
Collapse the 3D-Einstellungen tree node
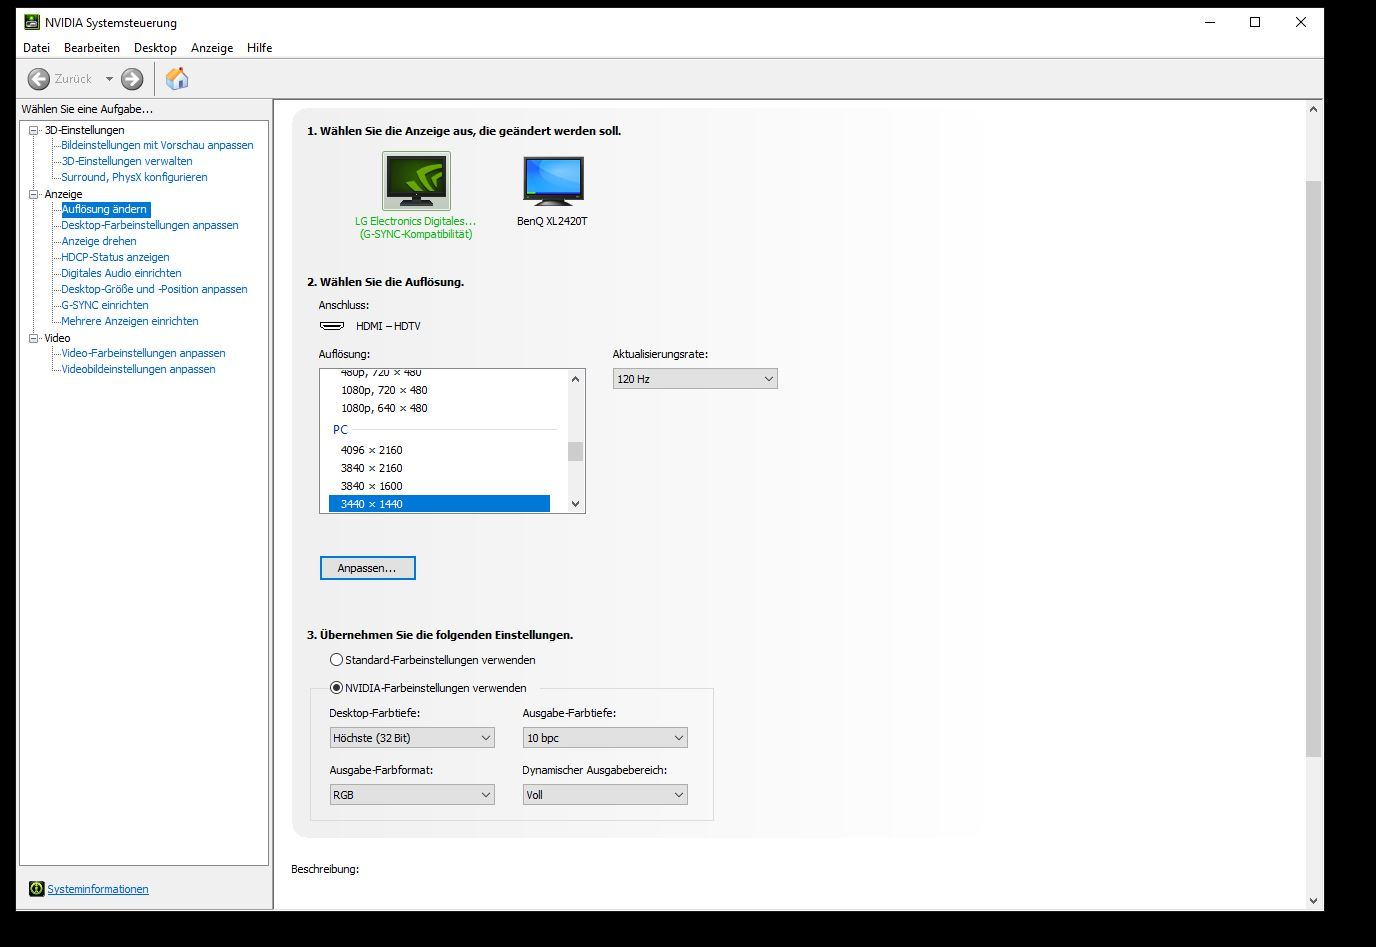click(33, 130)
